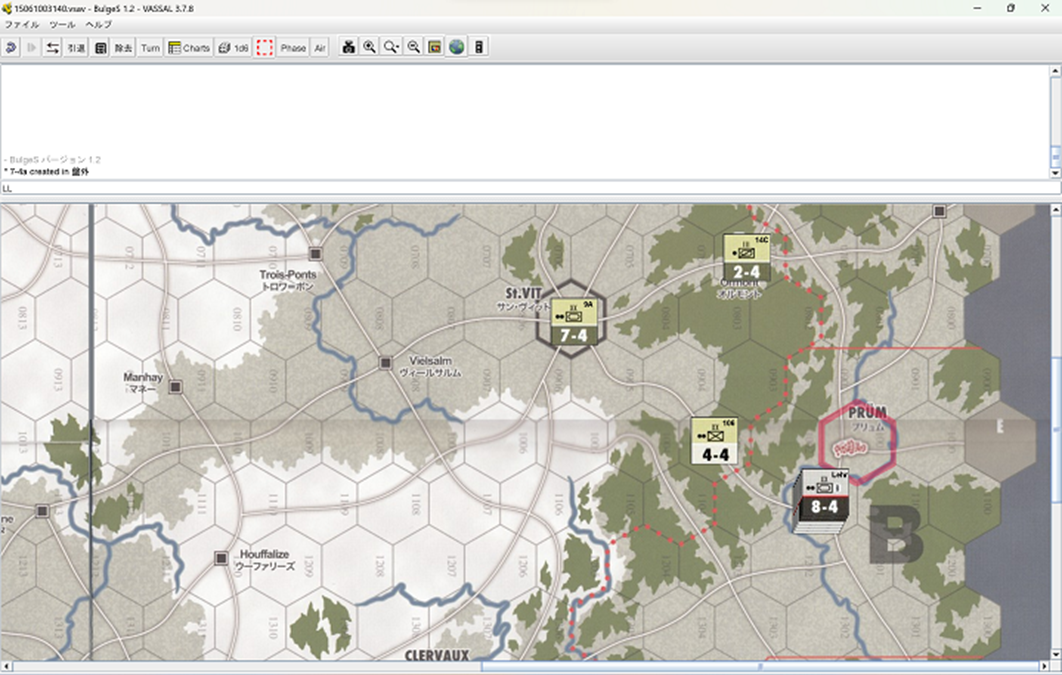Click the CLERVAUX map label
1062x675 pixels.
437,655
